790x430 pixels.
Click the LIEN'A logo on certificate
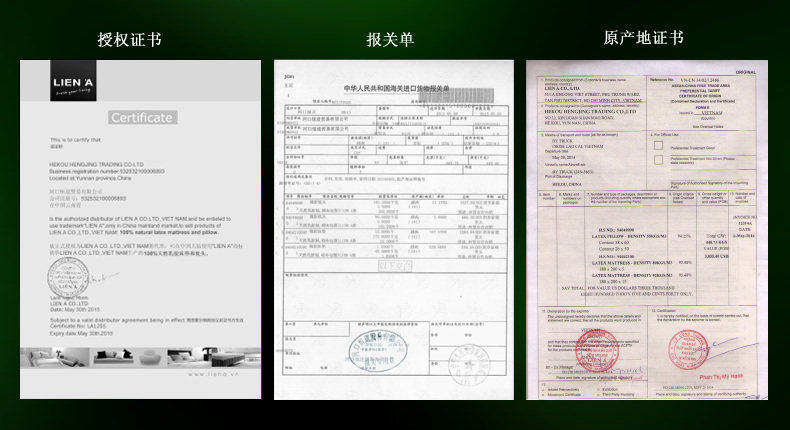click(x=73, y=81)
